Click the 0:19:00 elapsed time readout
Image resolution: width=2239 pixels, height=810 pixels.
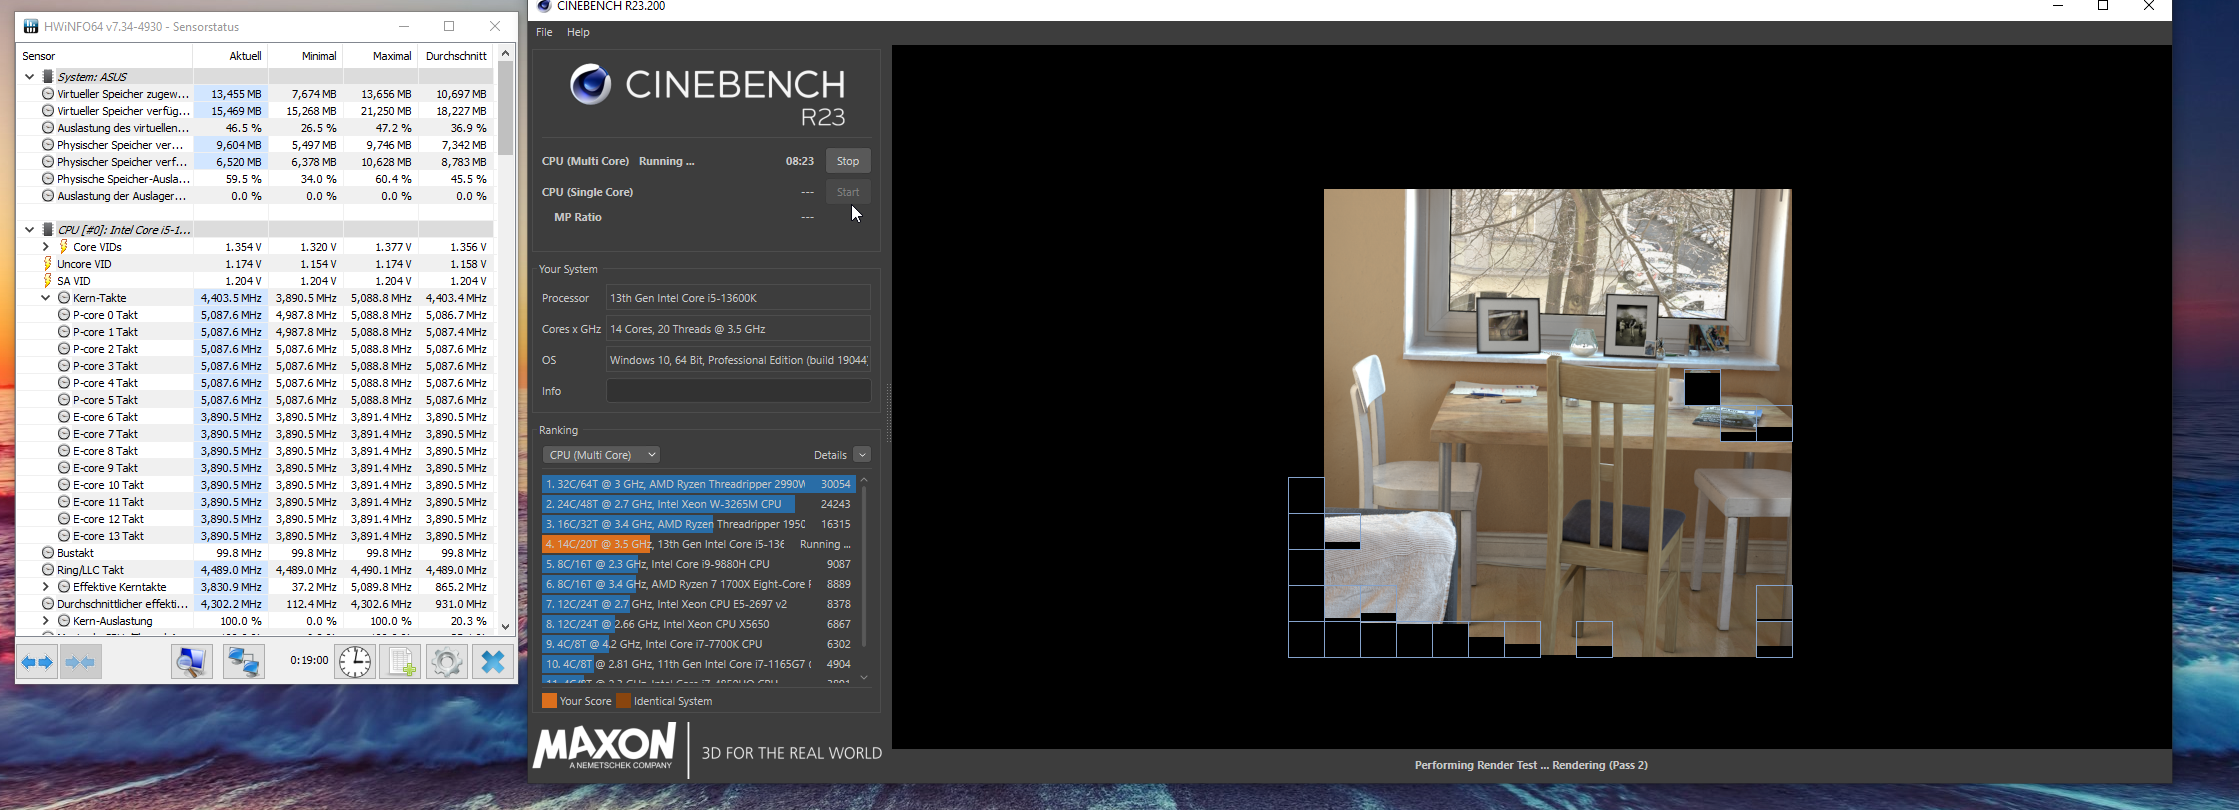click(x=309, y=660)
